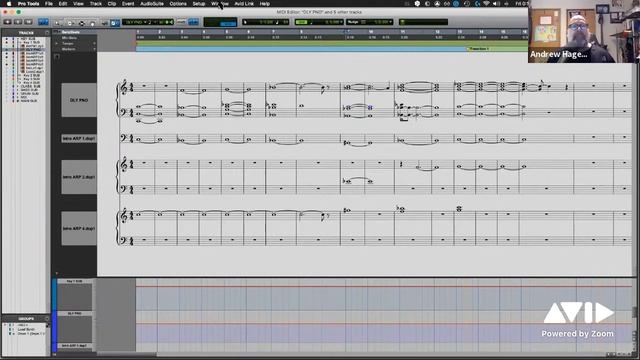Select the ALL group row
The image size is (640, 360).
click(x=24, y=325)
